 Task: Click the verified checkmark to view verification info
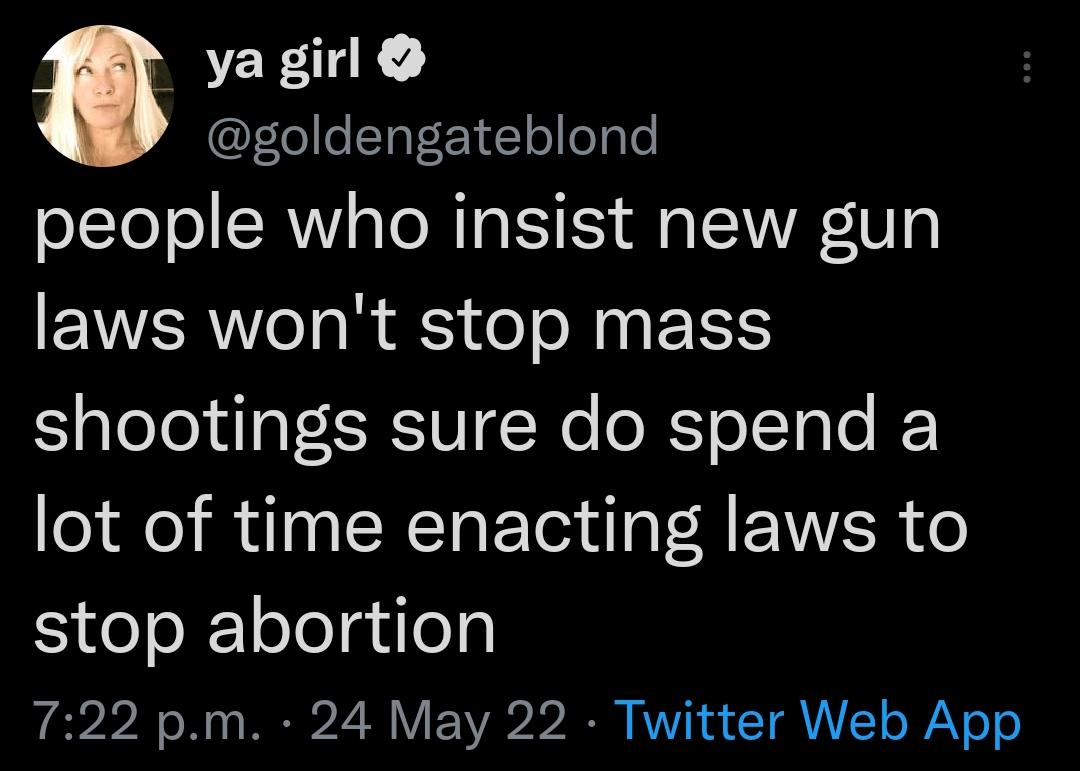(x=399, y=57)
